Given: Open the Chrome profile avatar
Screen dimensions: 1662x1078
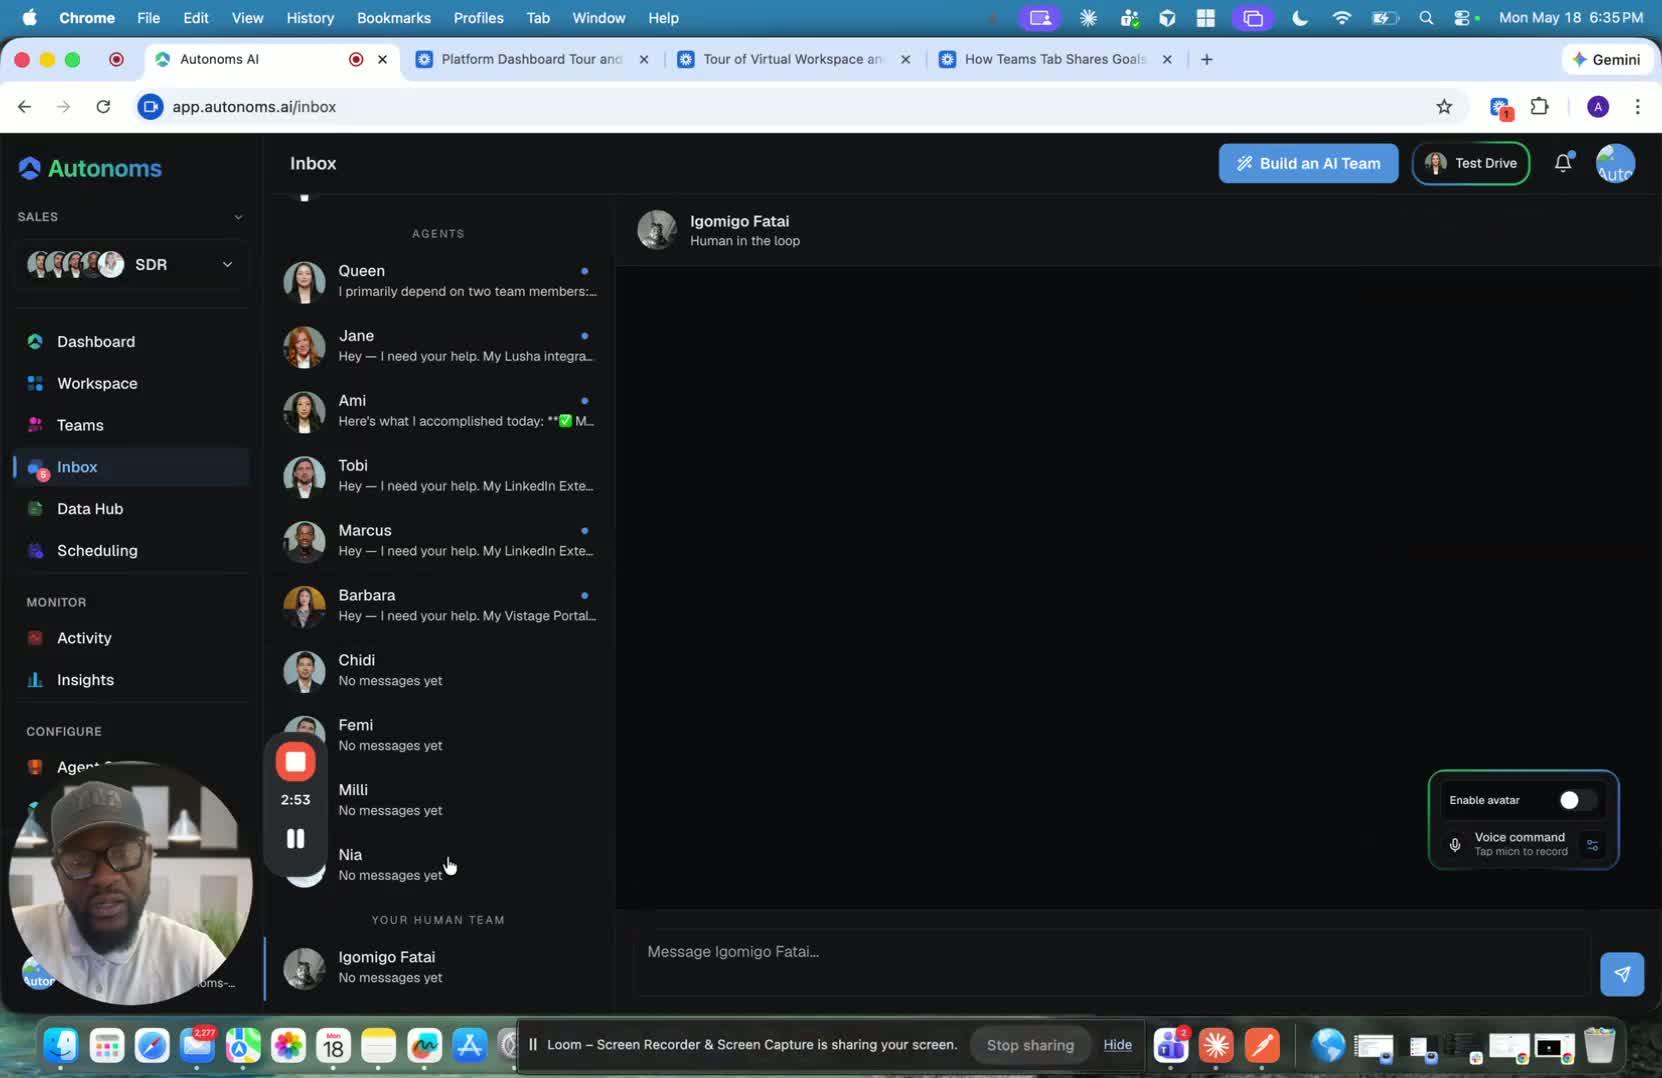Looking at the screenshot, I should tap(1598, 107).
